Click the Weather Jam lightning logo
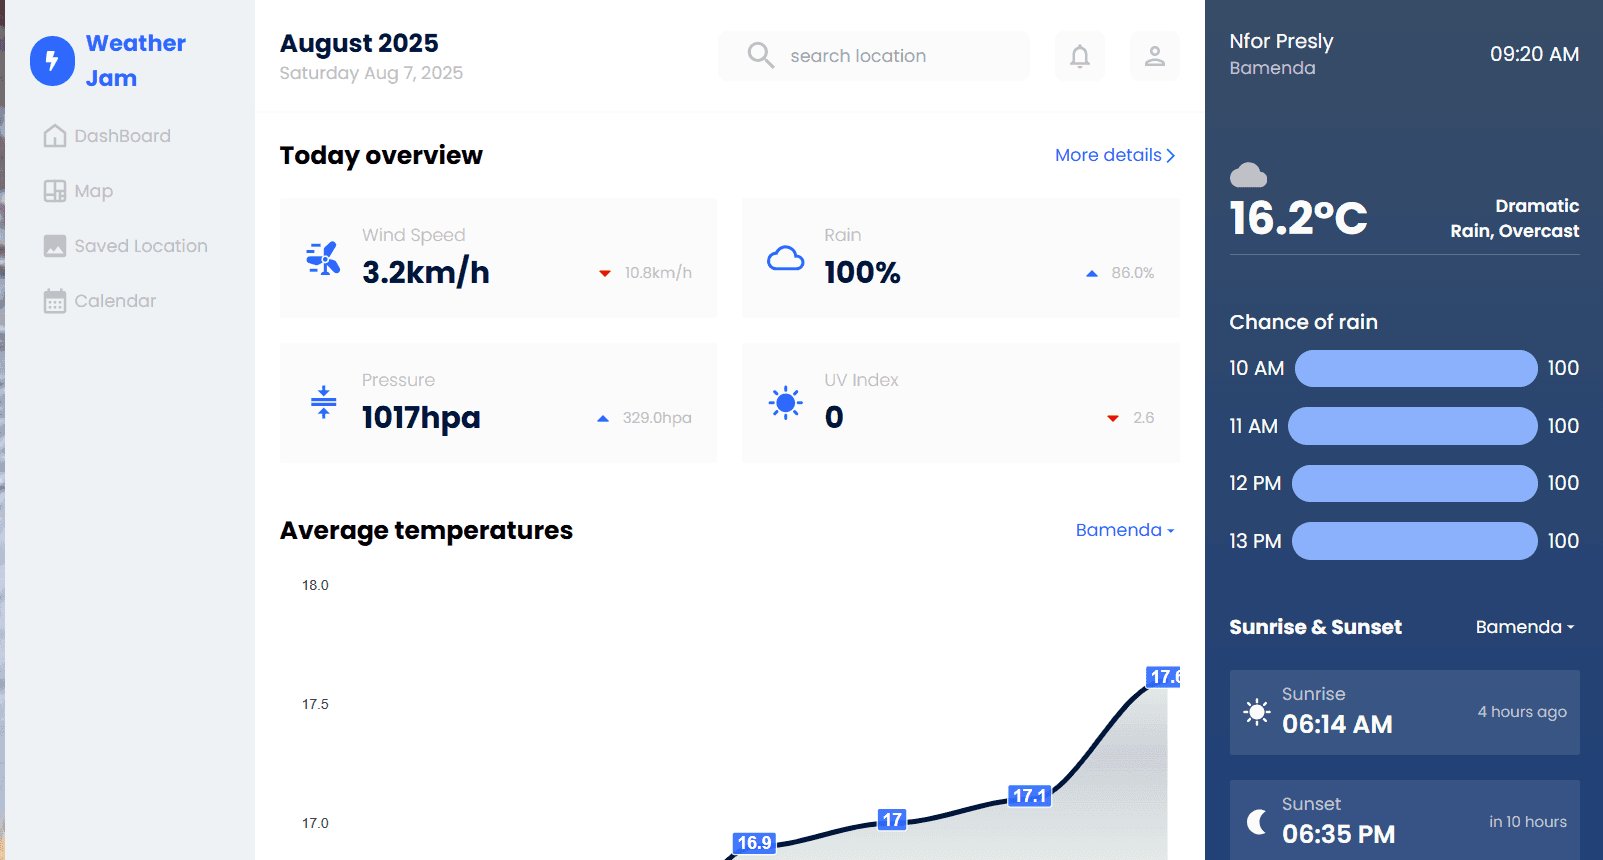 [x=52, y=61]
